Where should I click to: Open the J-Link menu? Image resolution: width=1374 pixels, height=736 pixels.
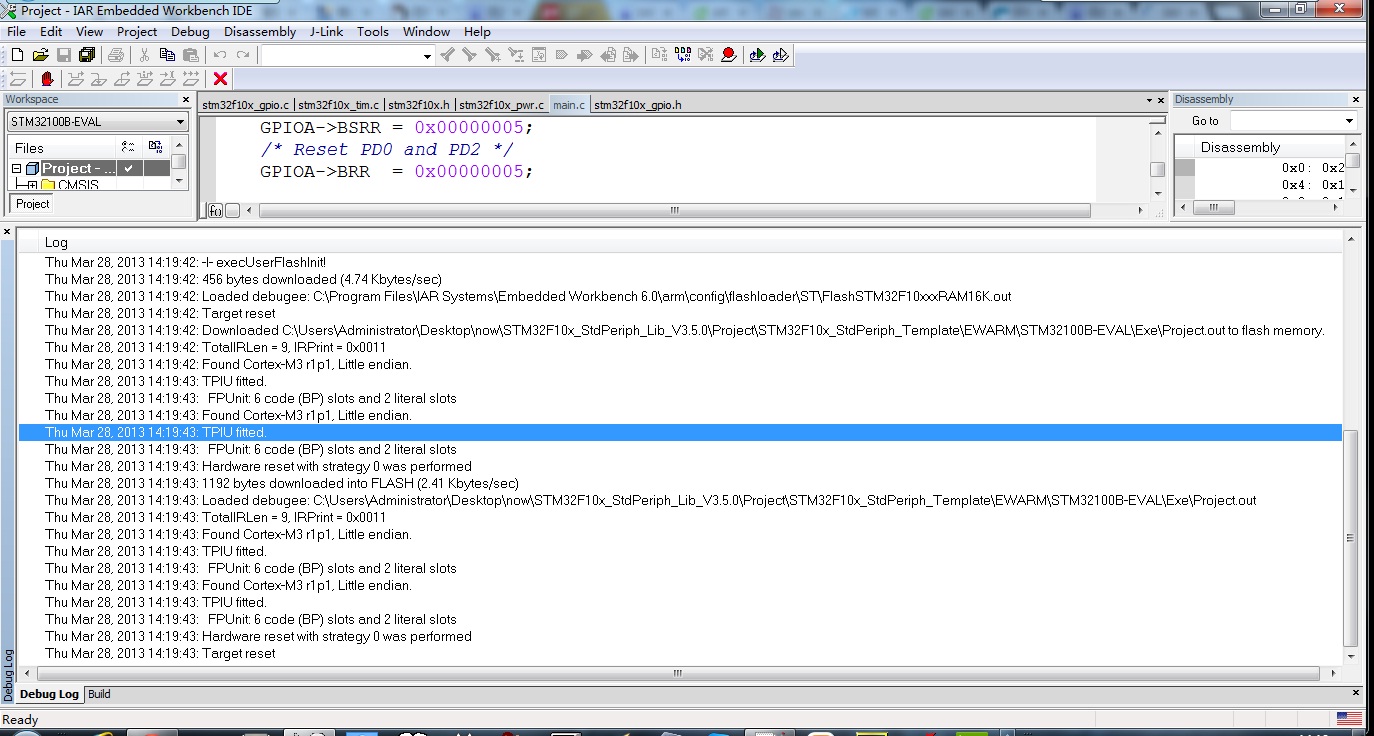[326, 31]
